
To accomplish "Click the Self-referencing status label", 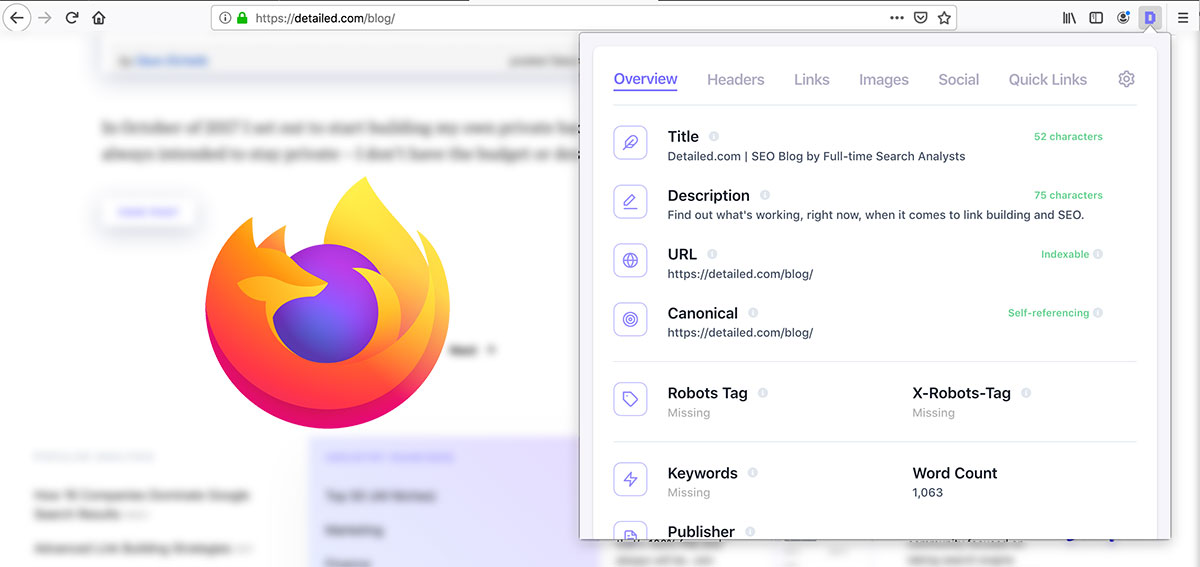I will [x=1048, y=313].
